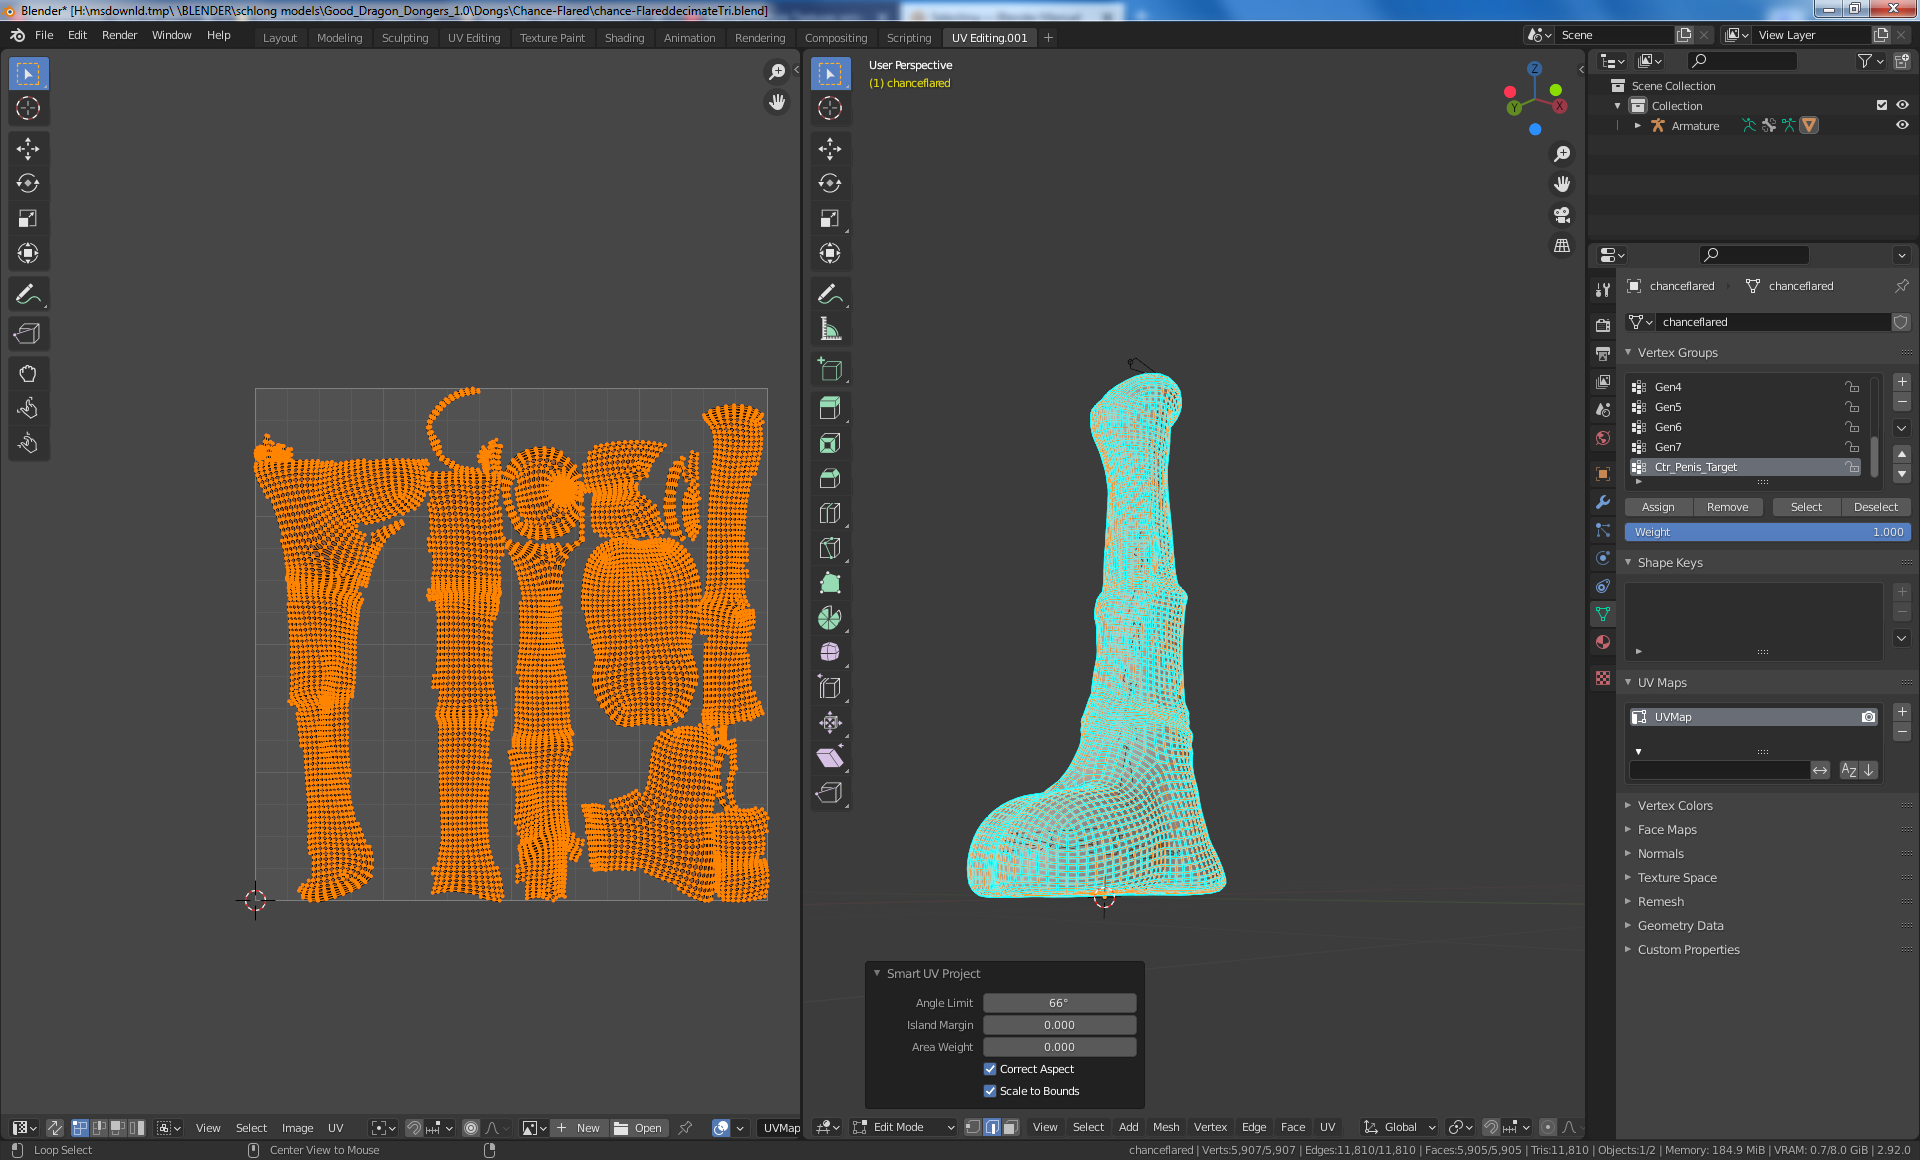Select the Cursor tool in UV editor
Image resolution: width=1920 pixels, height=1160 pixels.
[x=28, y=108]
